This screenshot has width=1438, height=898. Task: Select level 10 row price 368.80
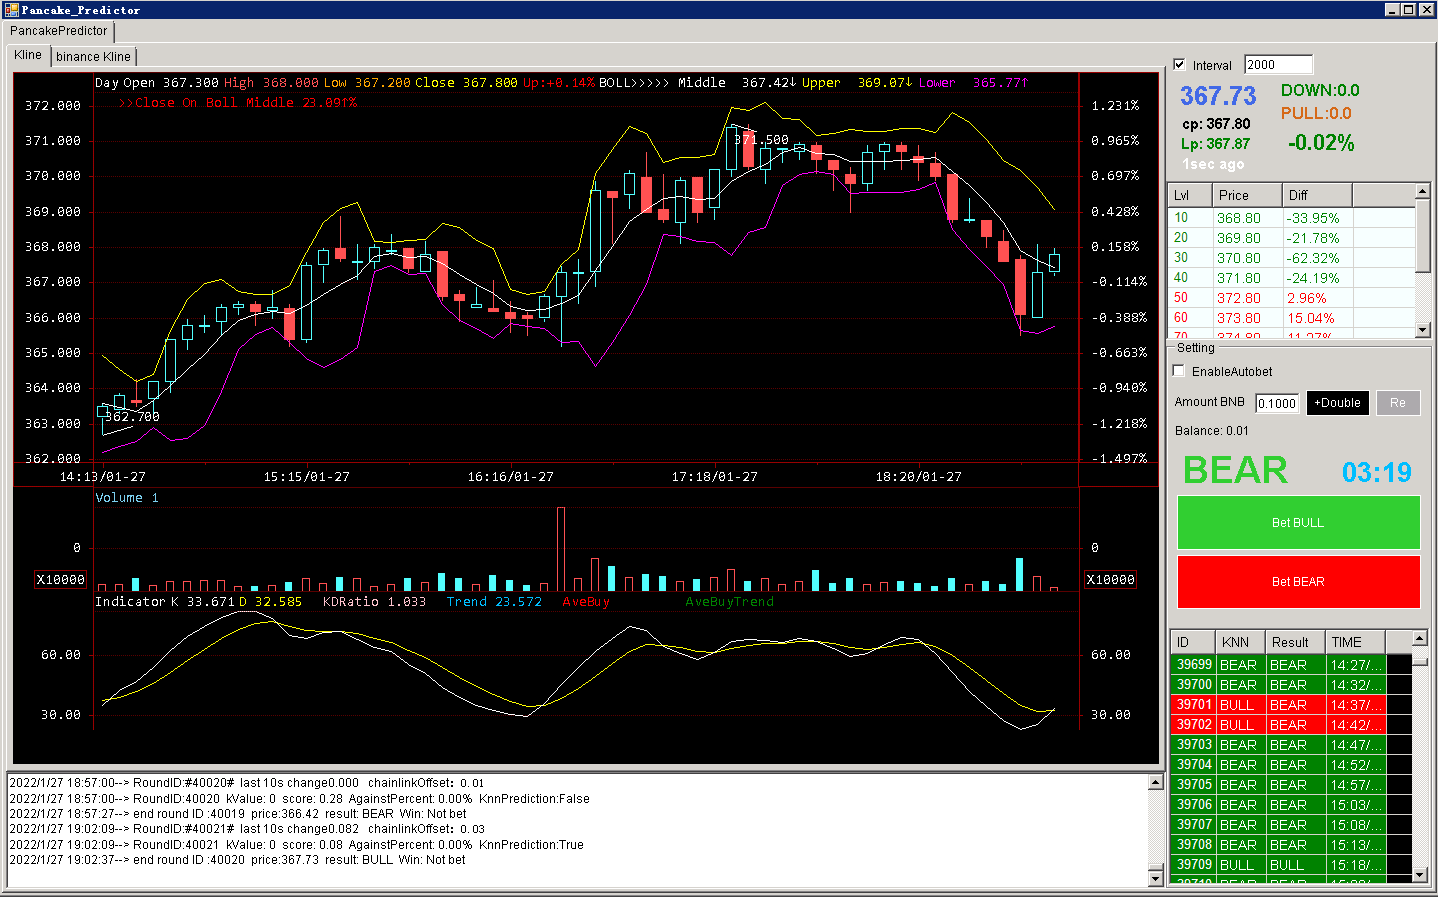[x=1292, y=218]
